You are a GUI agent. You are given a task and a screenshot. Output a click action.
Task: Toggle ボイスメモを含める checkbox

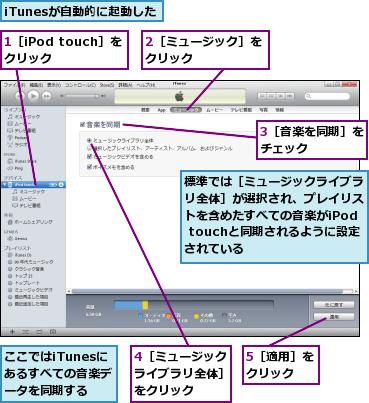click(x=89, y=167)
